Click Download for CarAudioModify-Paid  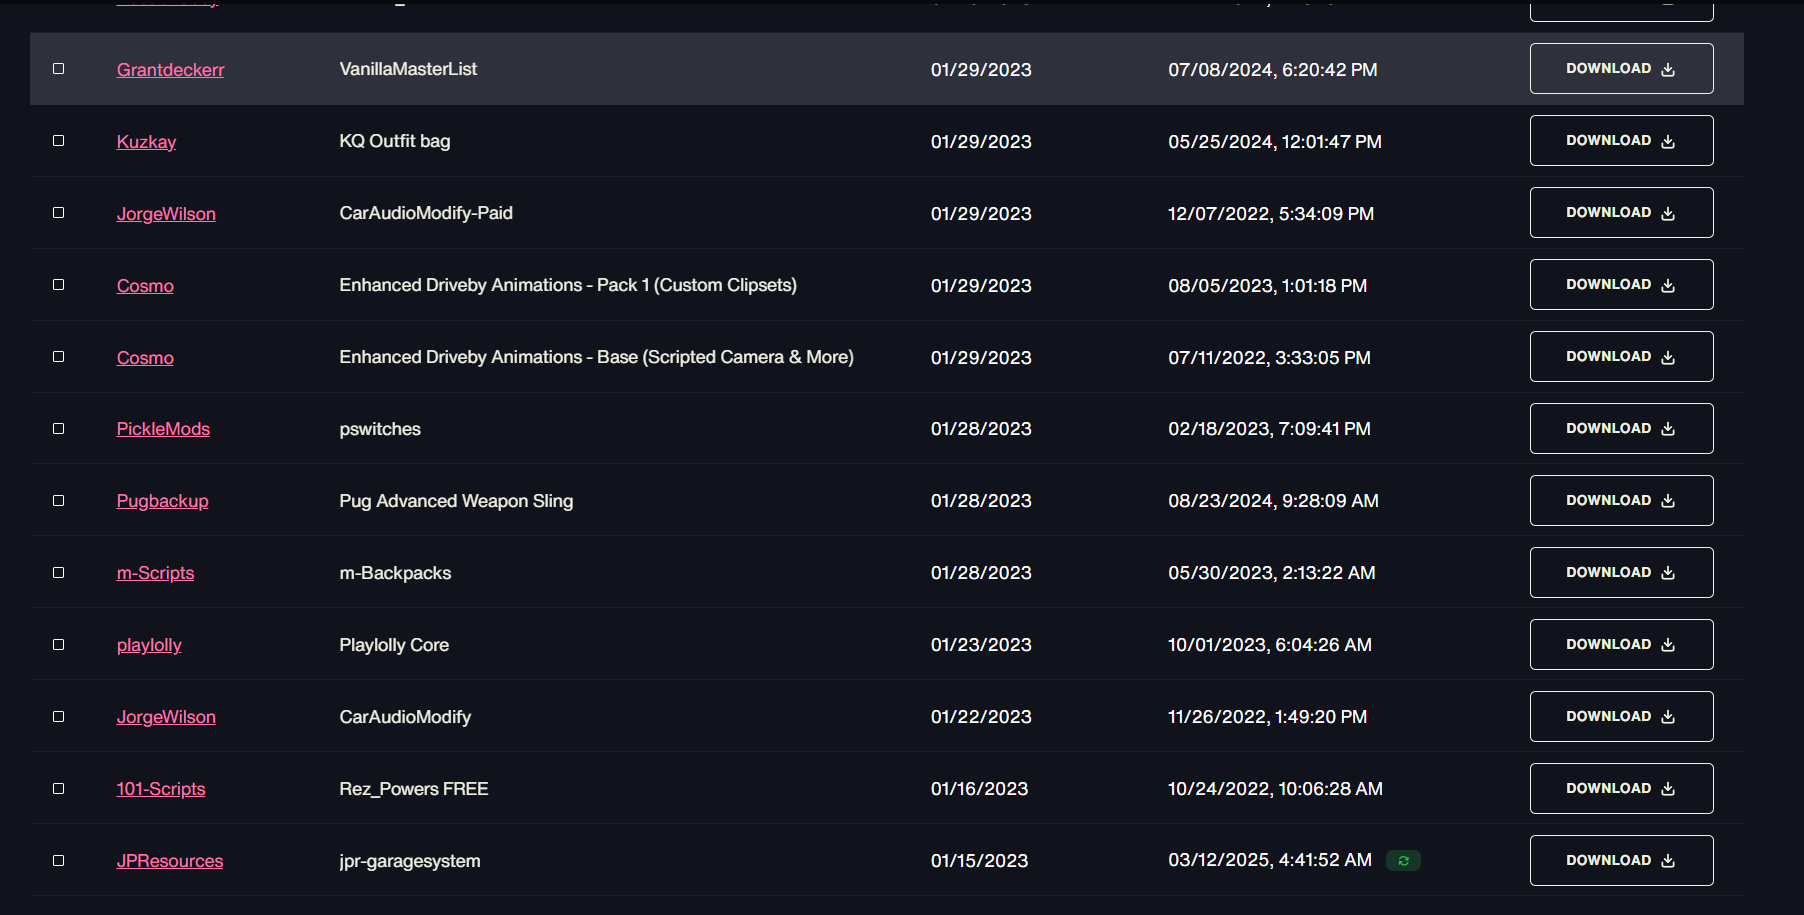point(1621,213)
